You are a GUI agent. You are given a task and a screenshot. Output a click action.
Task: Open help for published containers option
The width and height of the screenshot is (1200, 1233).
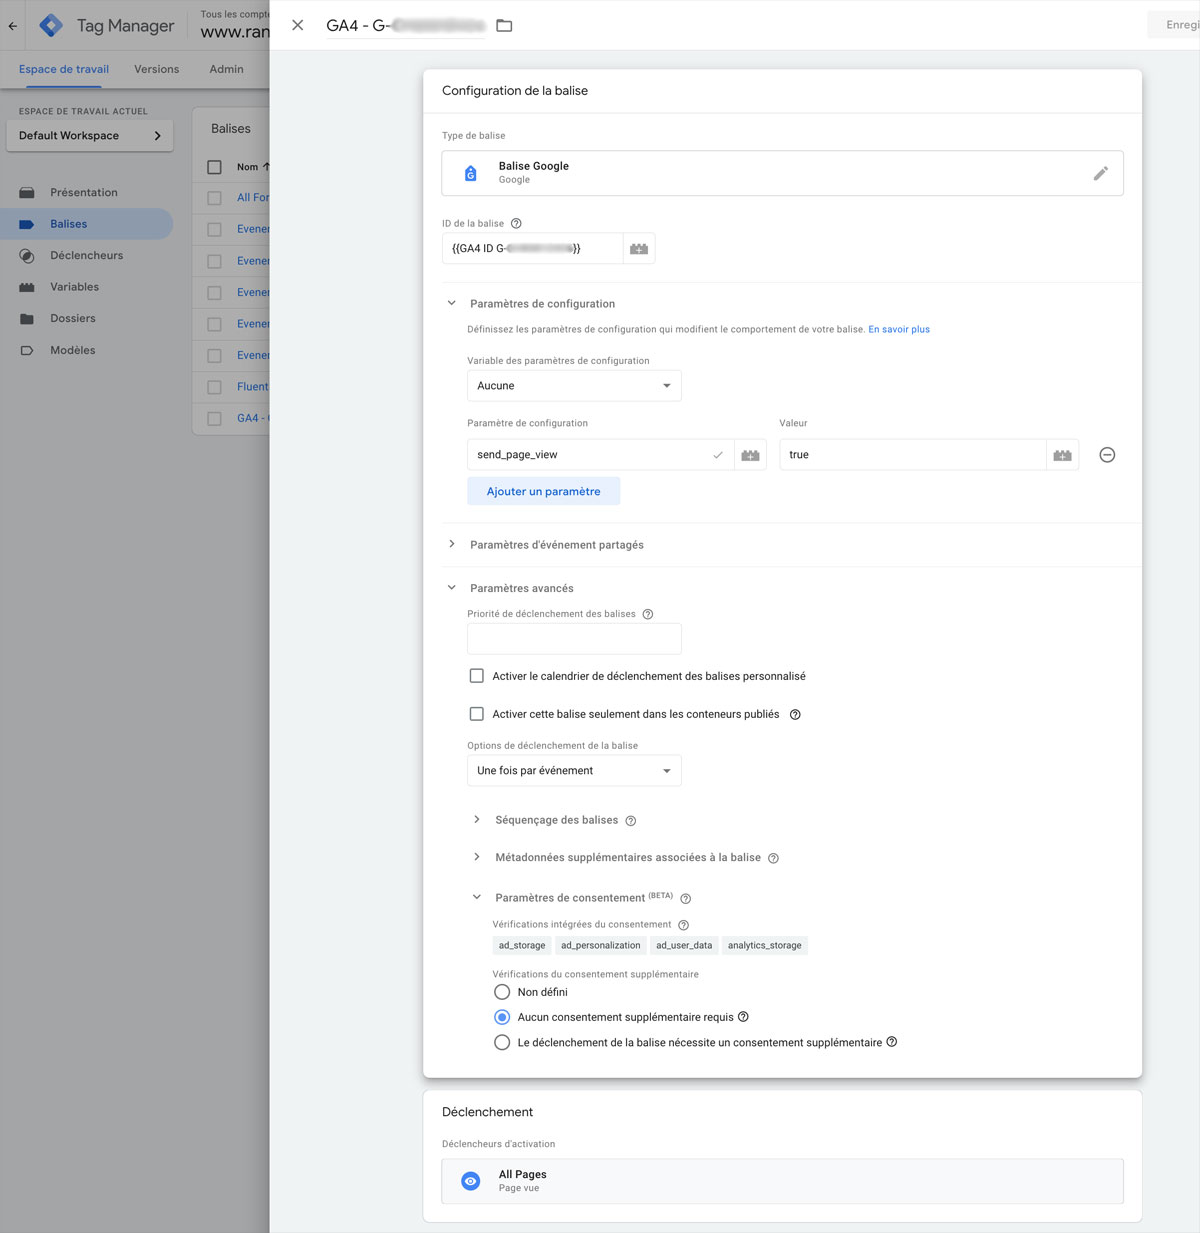tap(795, 714)
